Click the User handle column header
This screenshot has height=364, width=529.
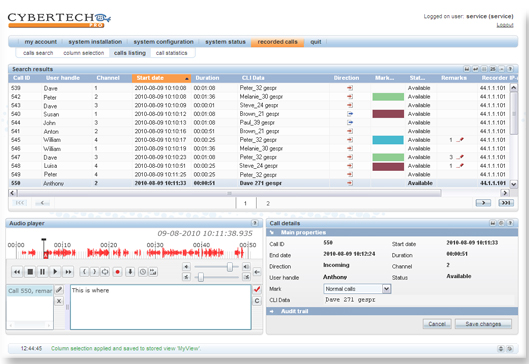click(x=63, y=78)
